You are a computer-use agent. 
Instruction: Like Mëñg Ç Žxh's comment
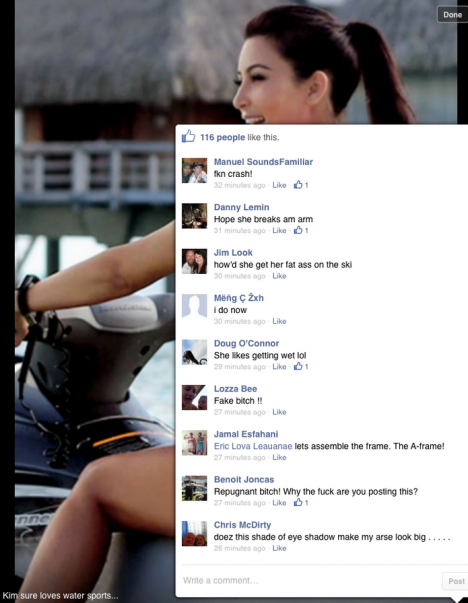click(279, 321)
